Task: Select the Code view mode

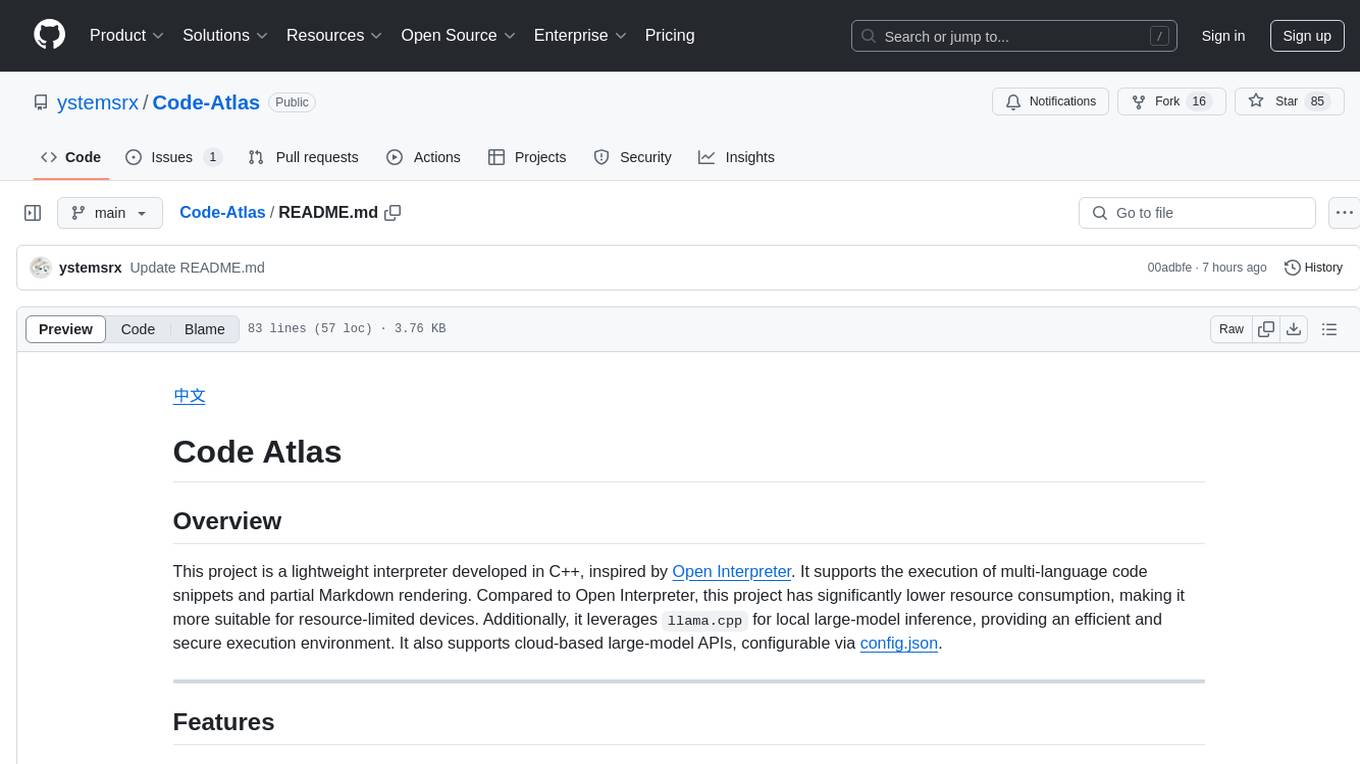Action: coord(138,329)
